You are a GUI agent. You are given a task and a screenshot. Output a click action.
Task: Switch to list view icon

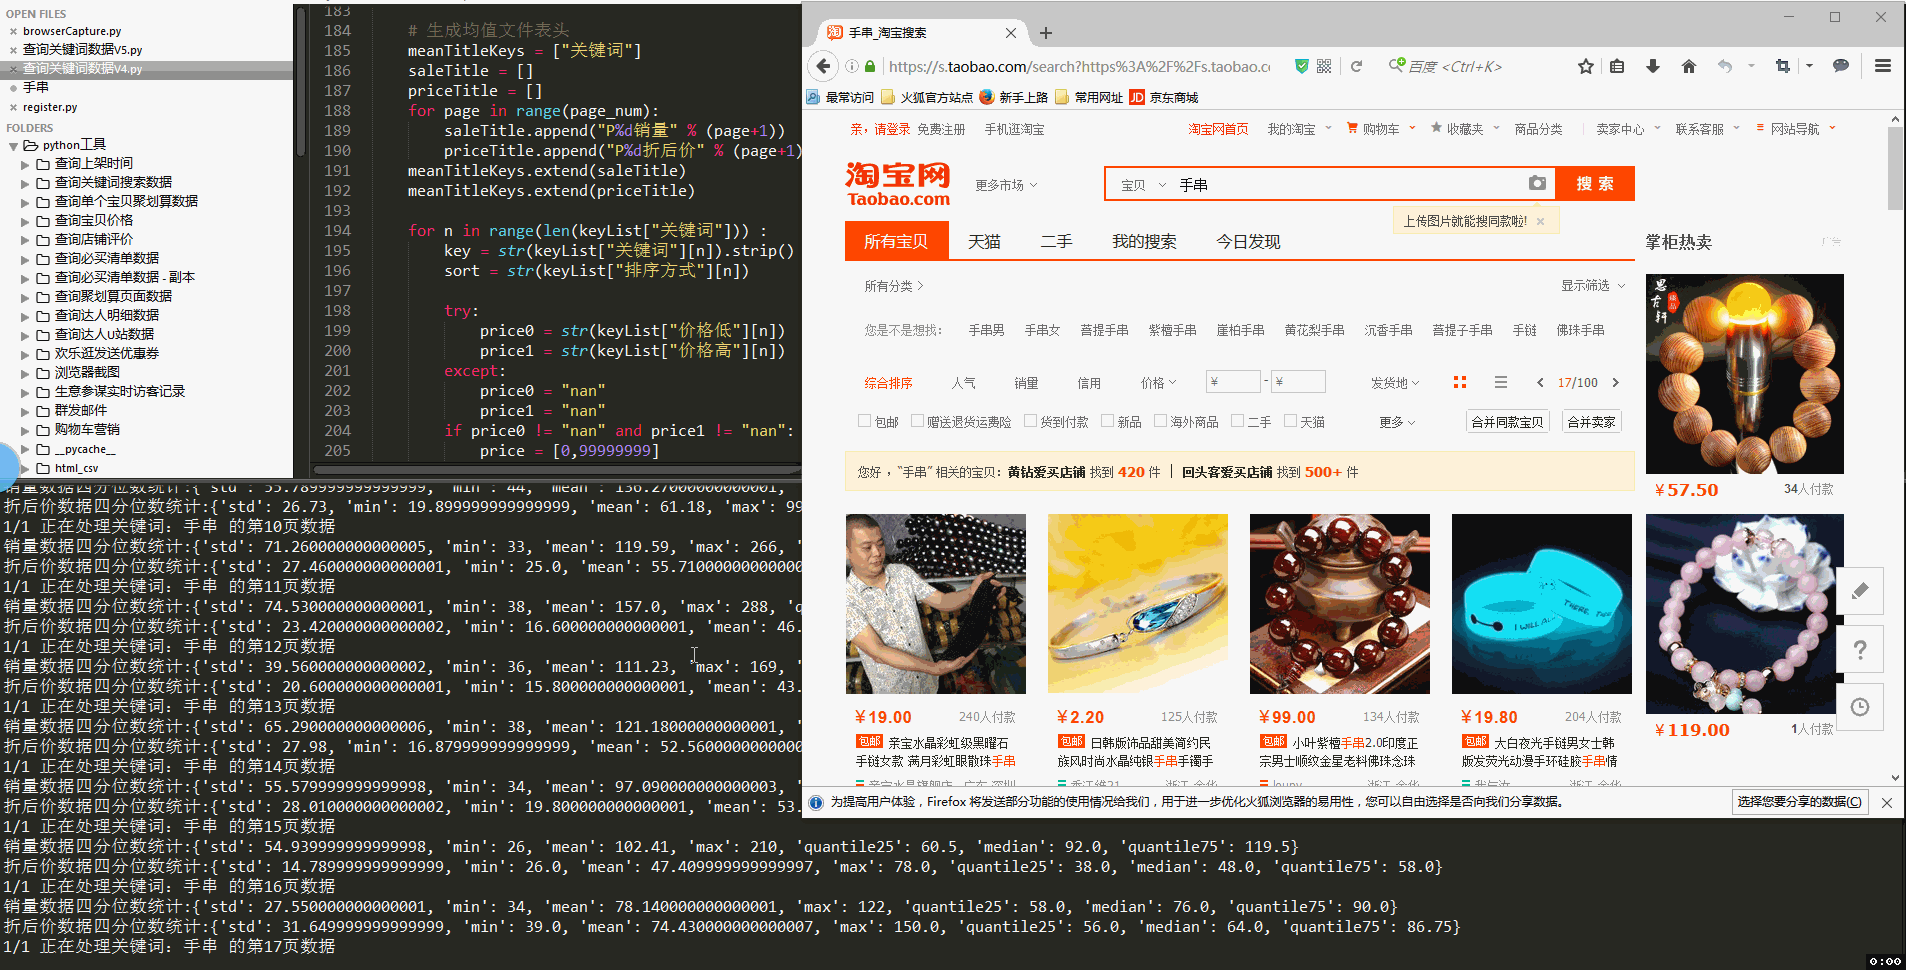pyautogui.click(x=1501, y=382)
